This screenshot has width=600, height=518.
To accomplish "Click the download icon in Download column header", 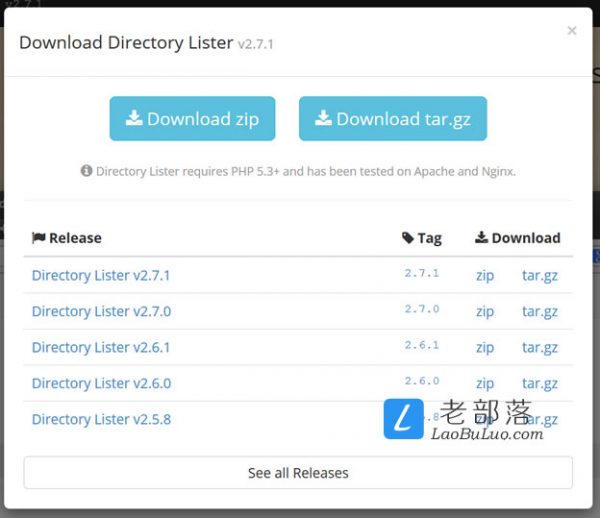I will [x=481, y=237].
